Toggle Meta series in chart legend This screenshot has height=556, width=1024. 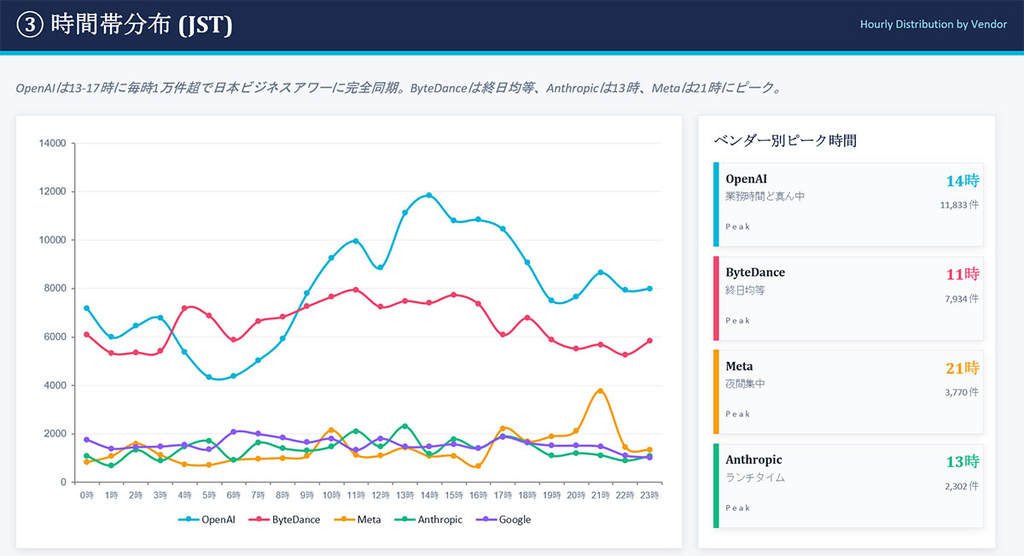click(x=357, y=519)
